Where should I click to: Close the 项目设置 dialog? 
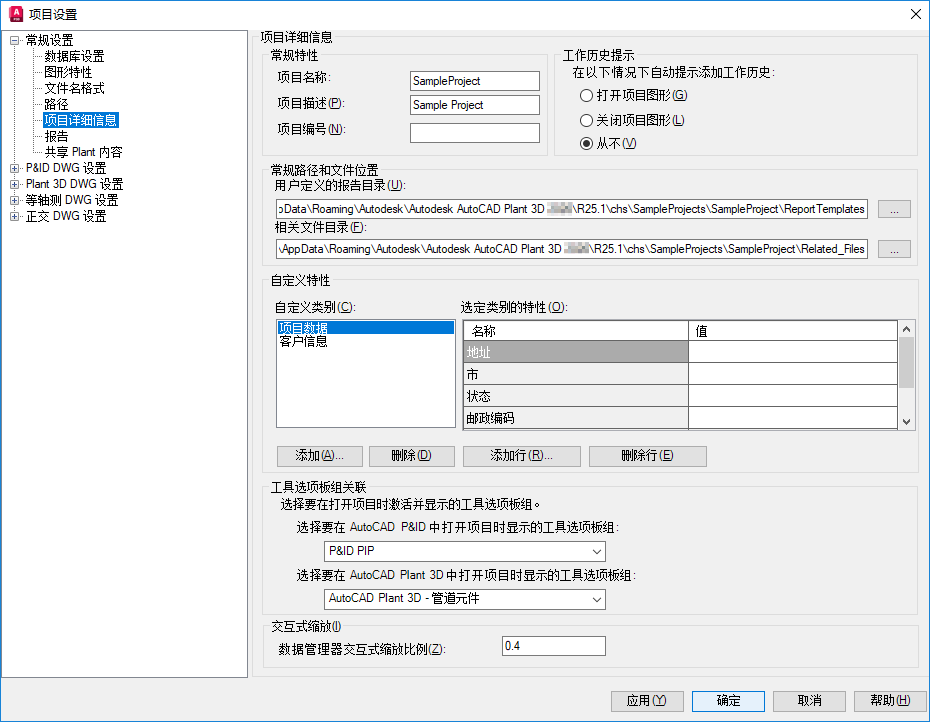(915, 14)
